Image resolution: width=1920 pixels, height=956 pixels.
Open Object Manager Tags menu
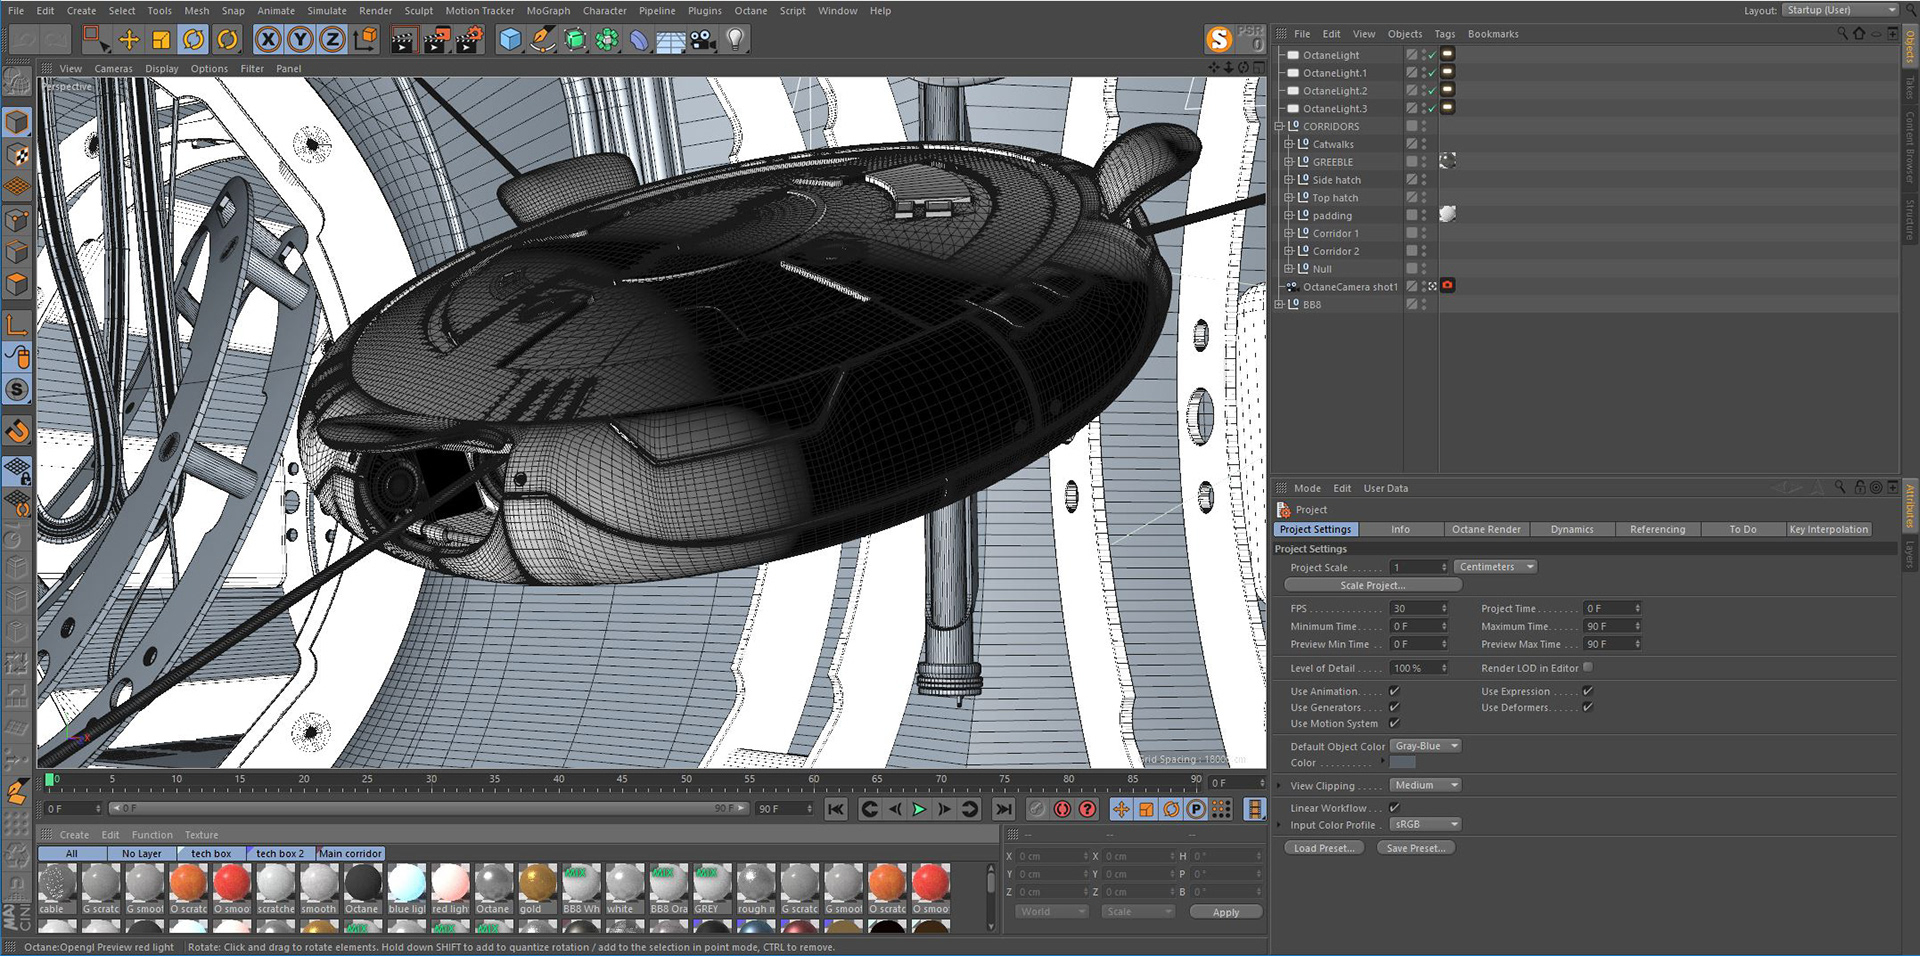(1445, 34)
